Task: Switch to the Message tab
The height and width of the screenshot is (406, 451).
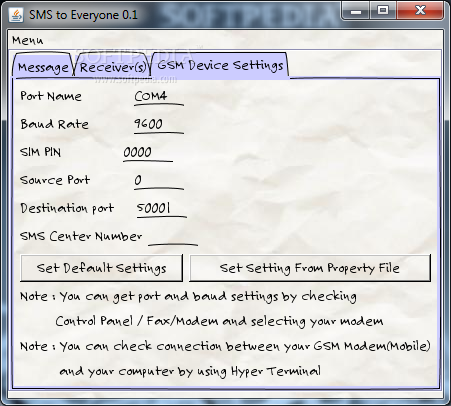Action: point(43,67)
